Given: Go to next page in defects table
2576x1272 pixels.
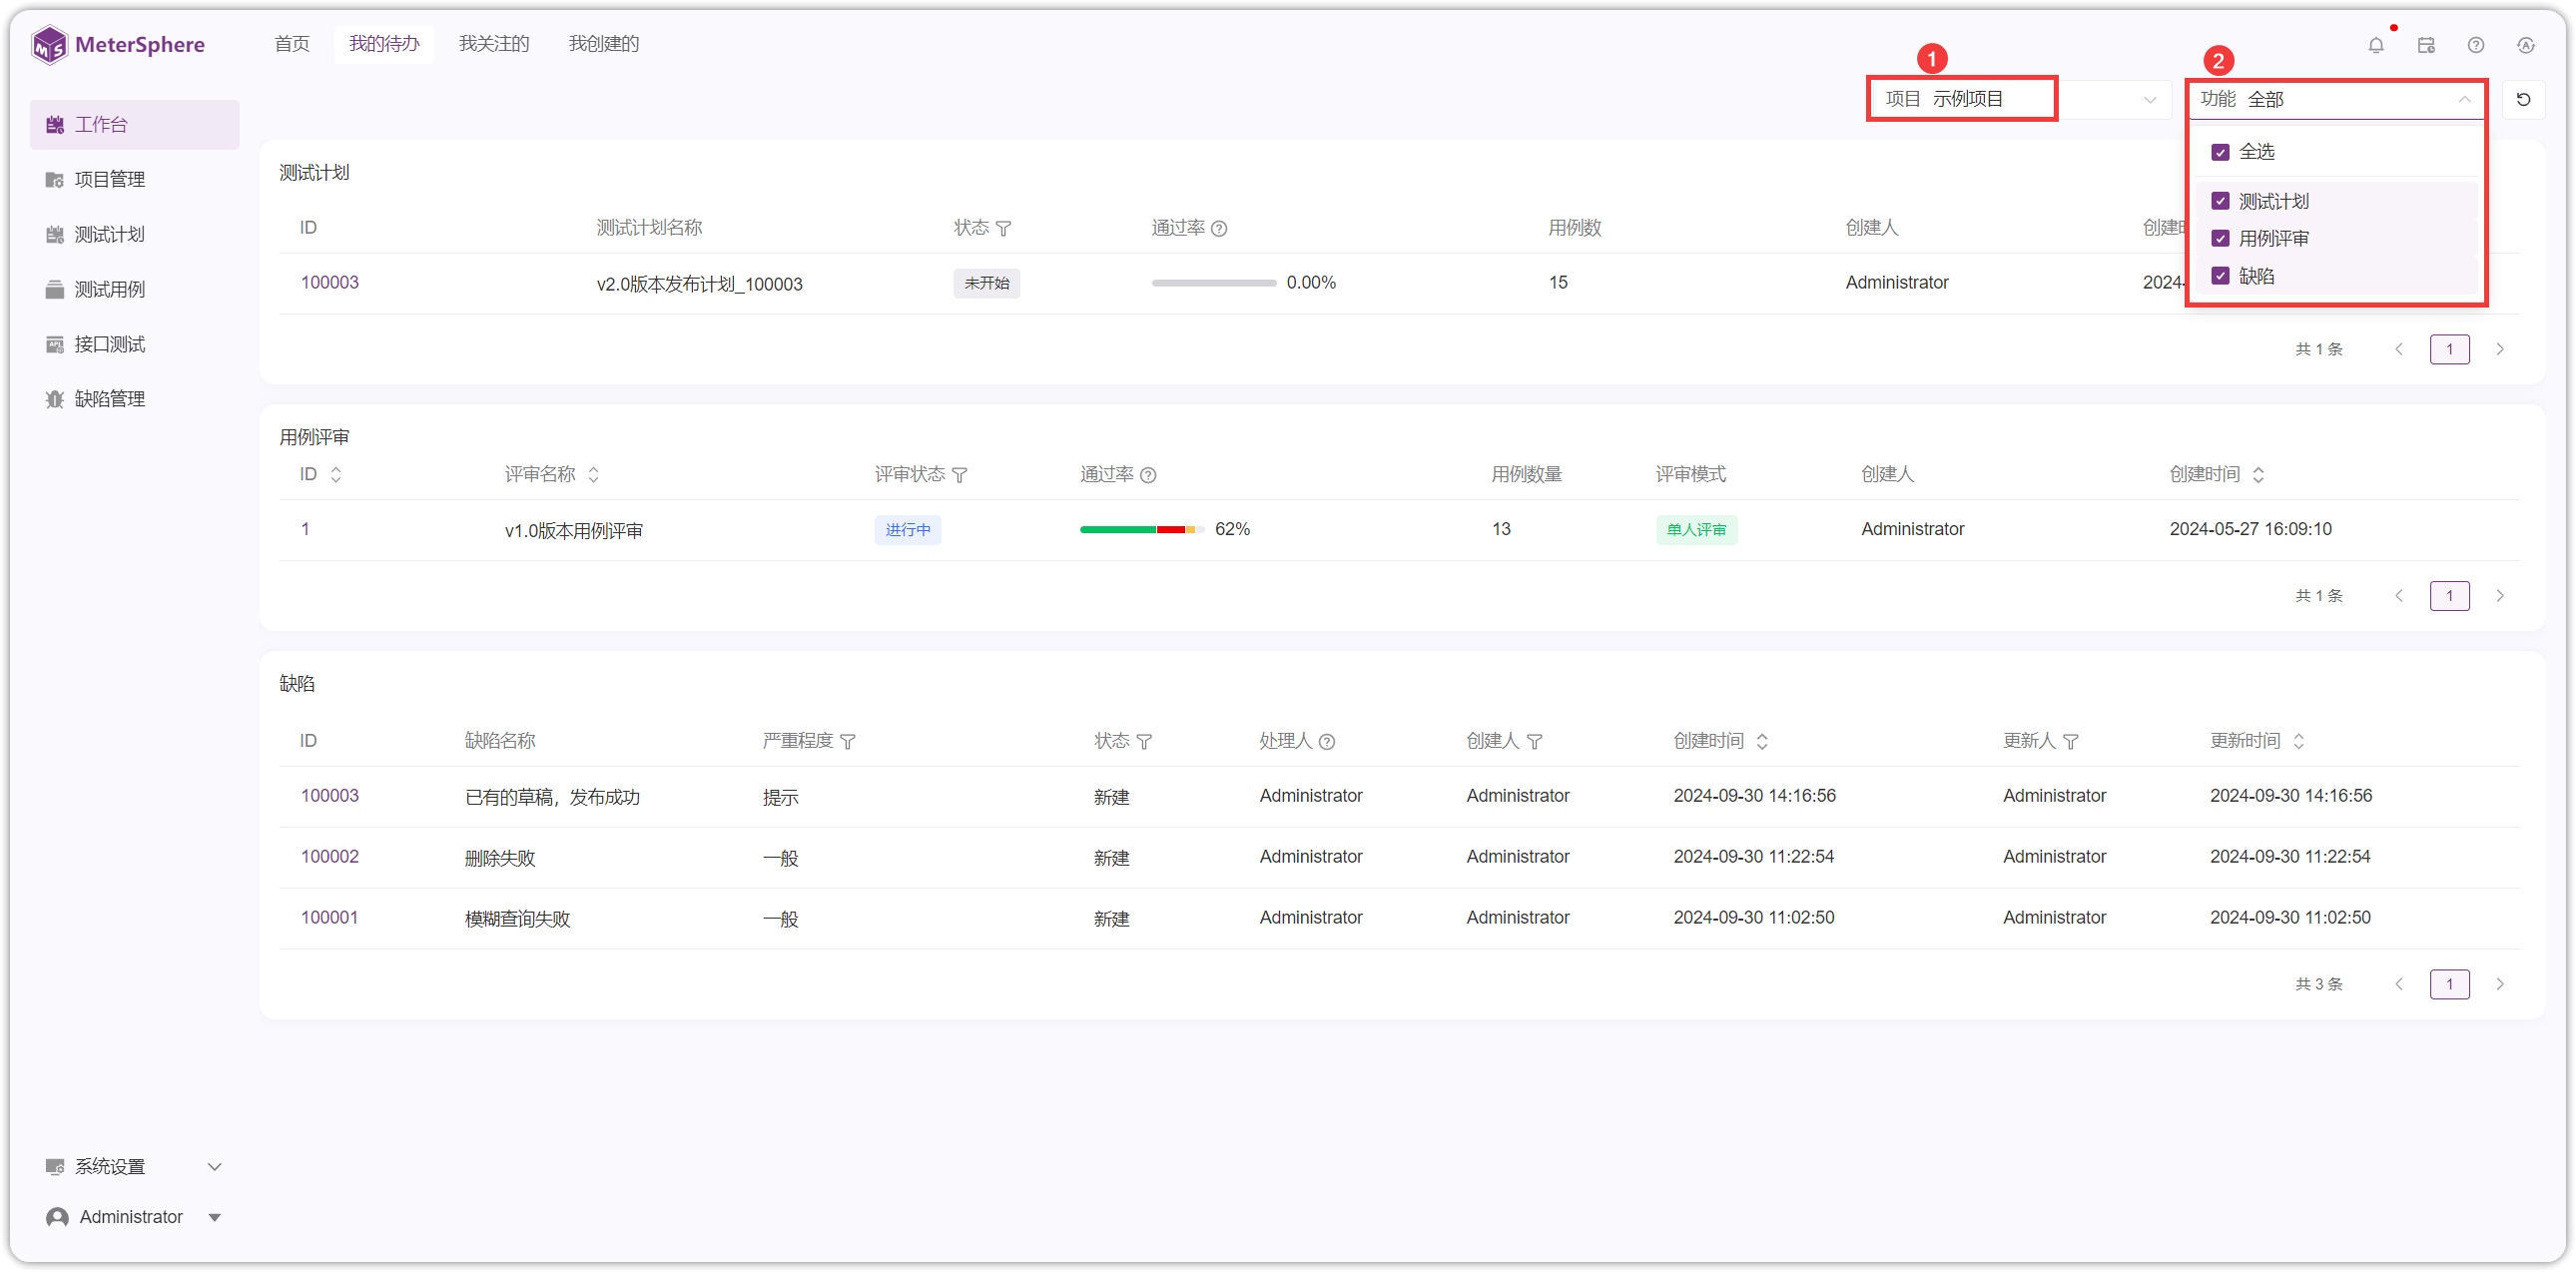Looking at the screenshot, I should [2500, 984].
